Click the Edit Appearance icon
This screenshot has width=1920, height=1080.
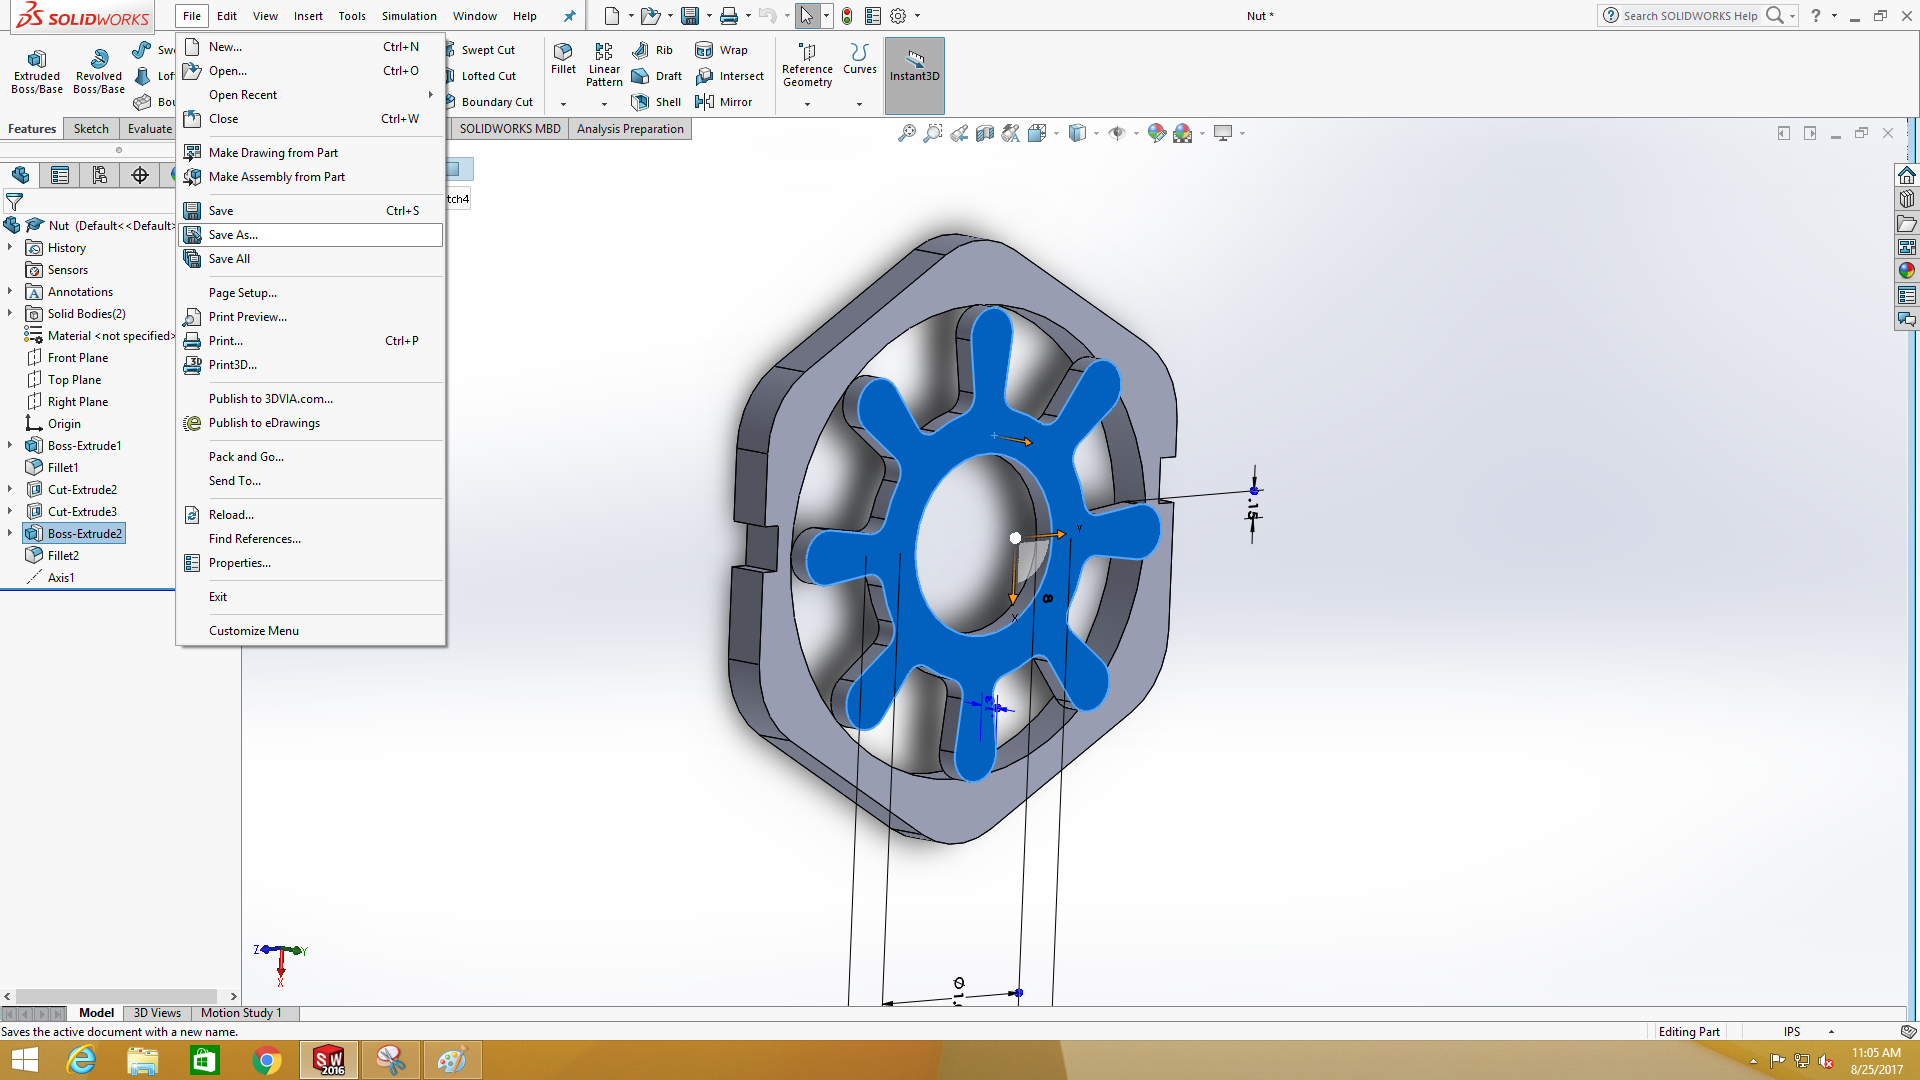tap(1157, 133)
